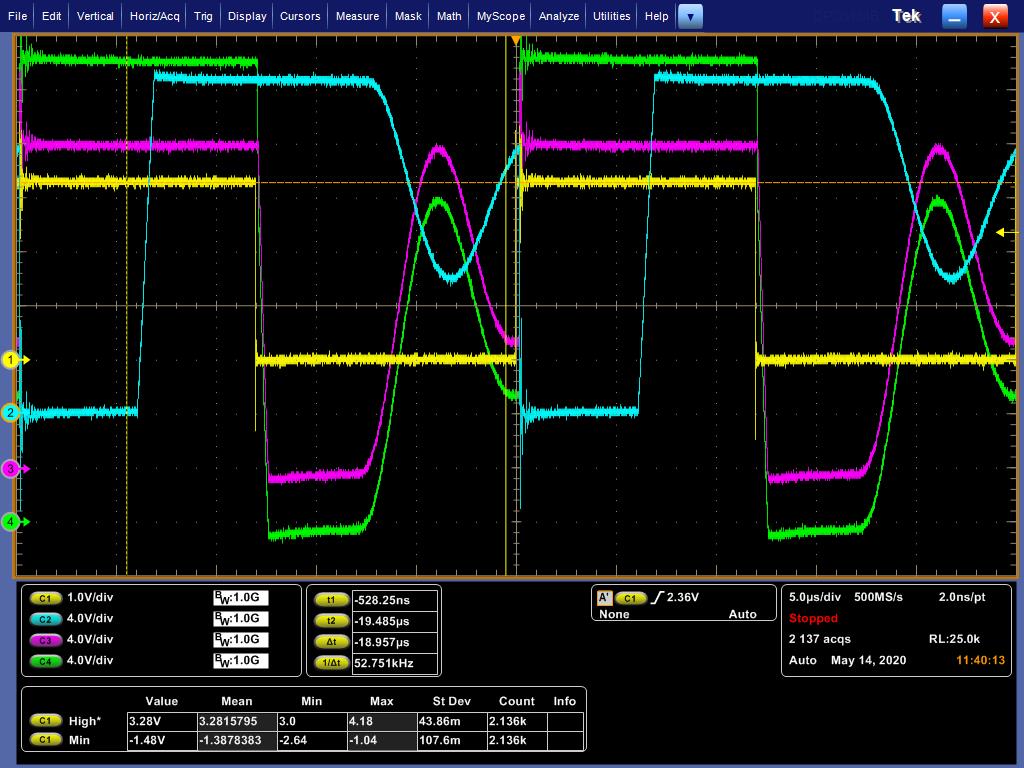This screenshot has height=768, width=1024.
Task: Click the C3 badge at 4.0V/div
Action: (45, 640)
